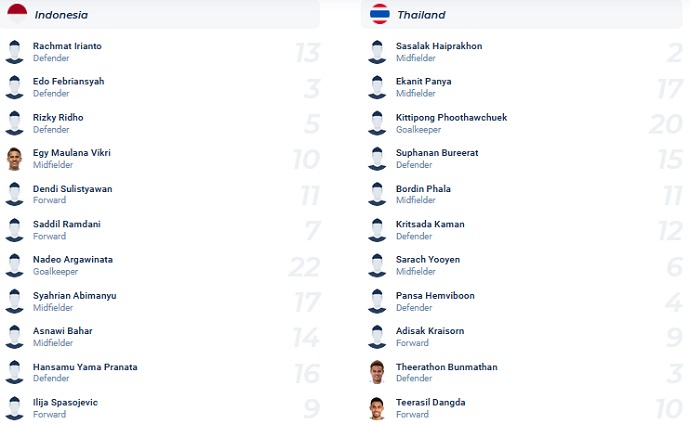
Task: Click the Indonesia team name header
Action: point(61,15)
